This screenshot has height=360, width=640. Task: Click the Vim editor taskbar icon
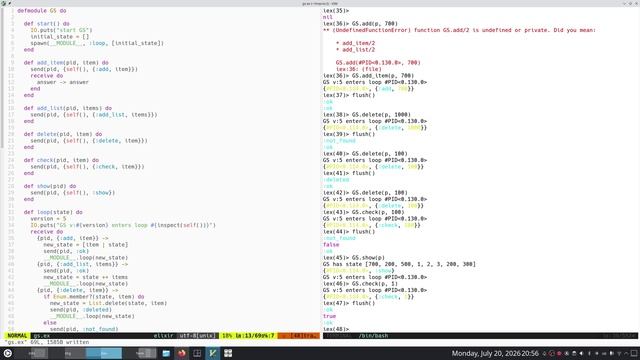click(212, 353)
